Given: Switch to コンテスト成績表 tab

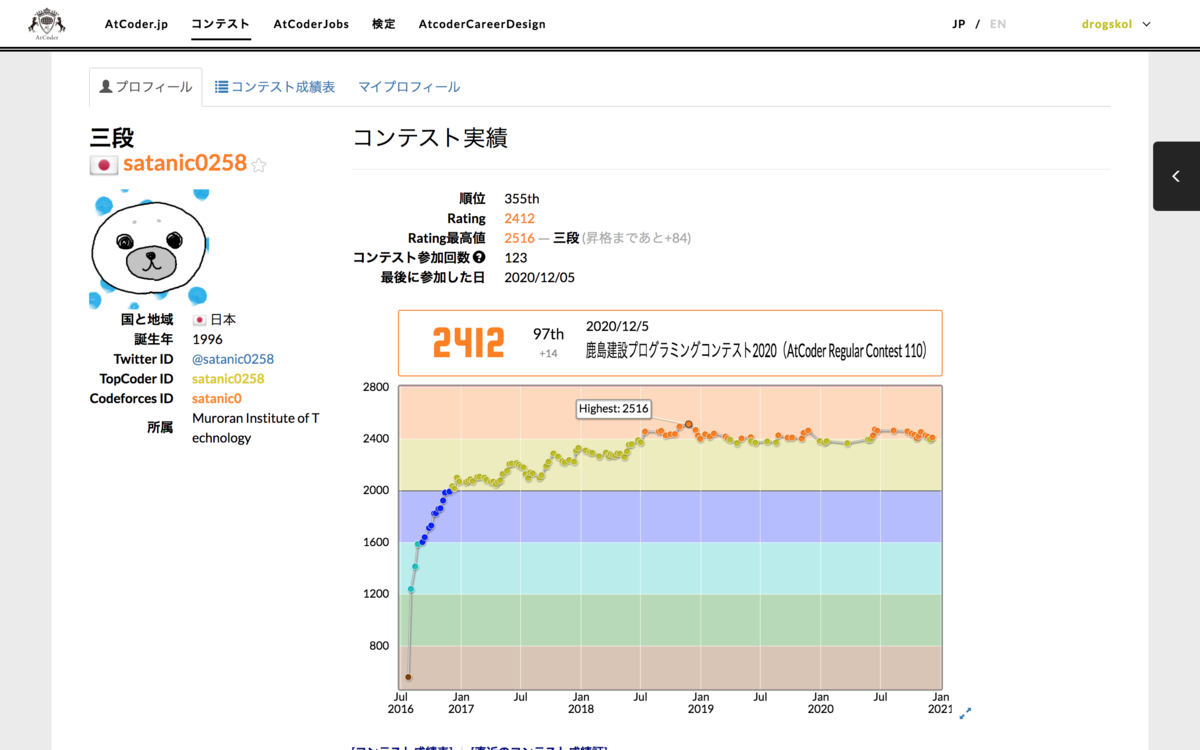Looking at the screenshot, I should point(275,87).
